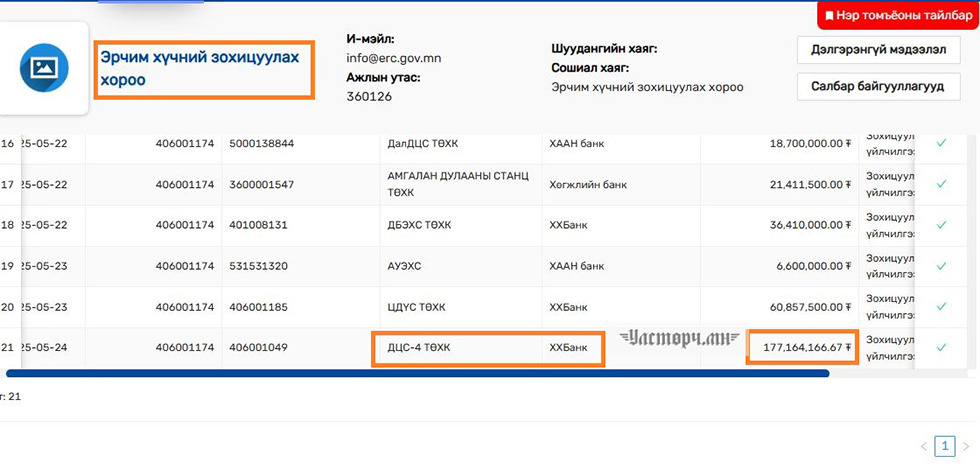Image resolution: width=980 pixels, height=470 pixels.
Task: Select the ДЦС-4 ТӨХК recipient cell
Action: pyautogui.click(x=460, y=348)
